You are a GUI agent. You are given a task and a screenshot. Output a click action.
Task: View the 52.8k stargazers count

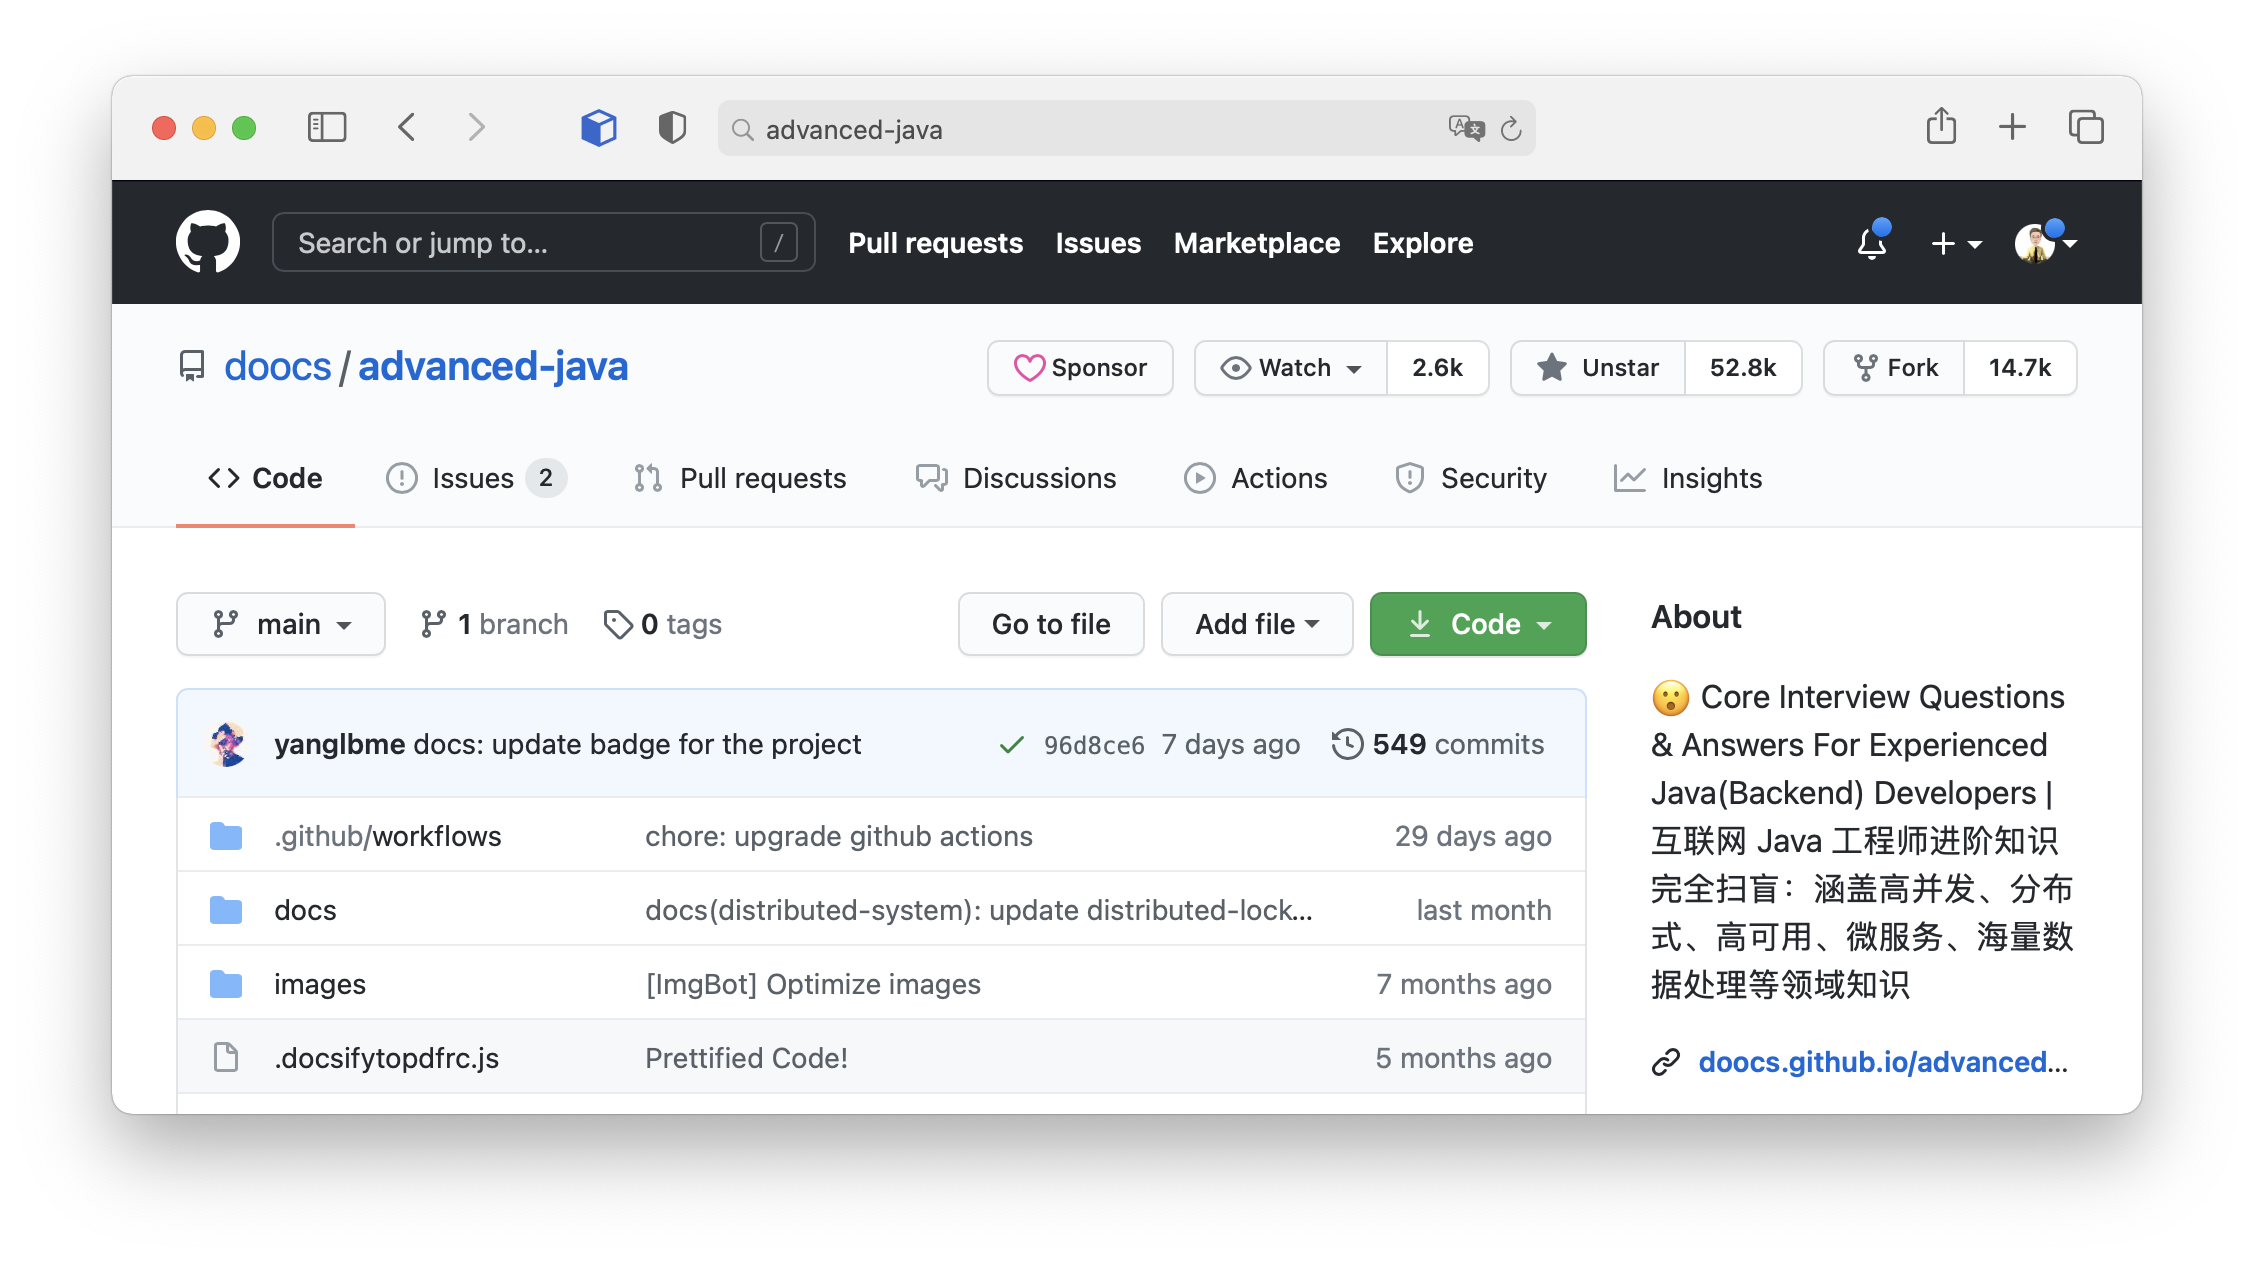[x=1743, y=368]
